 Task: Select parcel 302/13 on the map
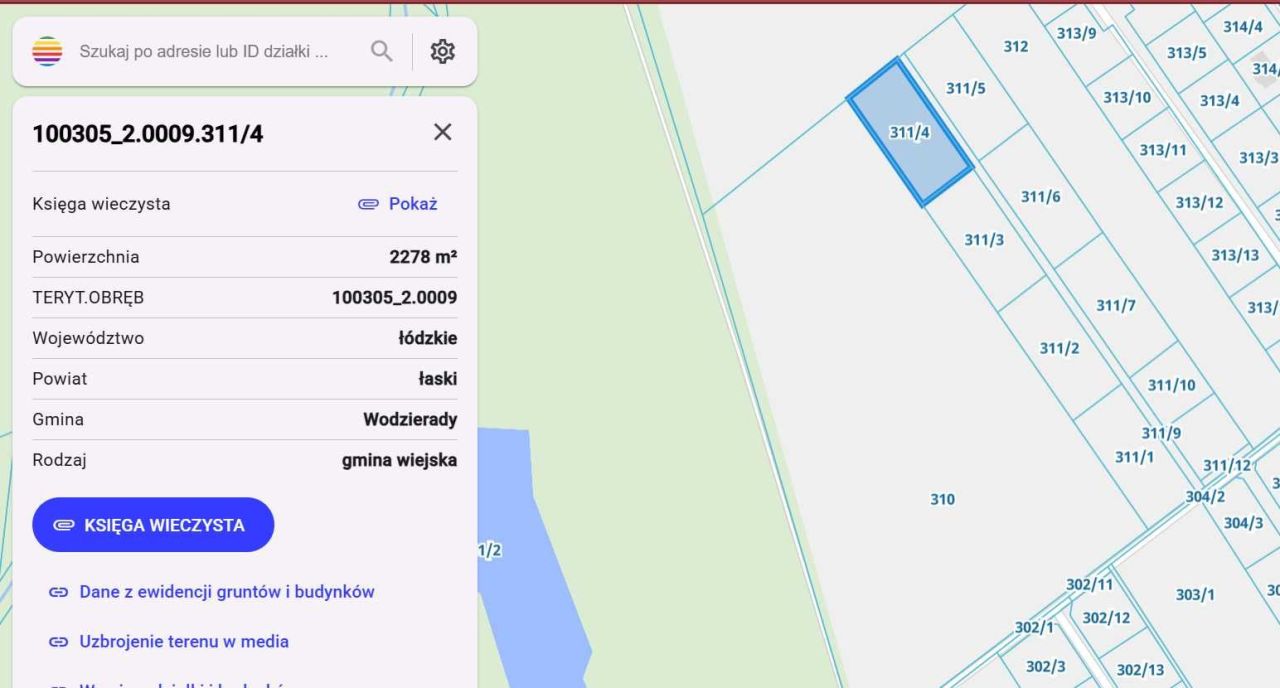coord(1140,670)
